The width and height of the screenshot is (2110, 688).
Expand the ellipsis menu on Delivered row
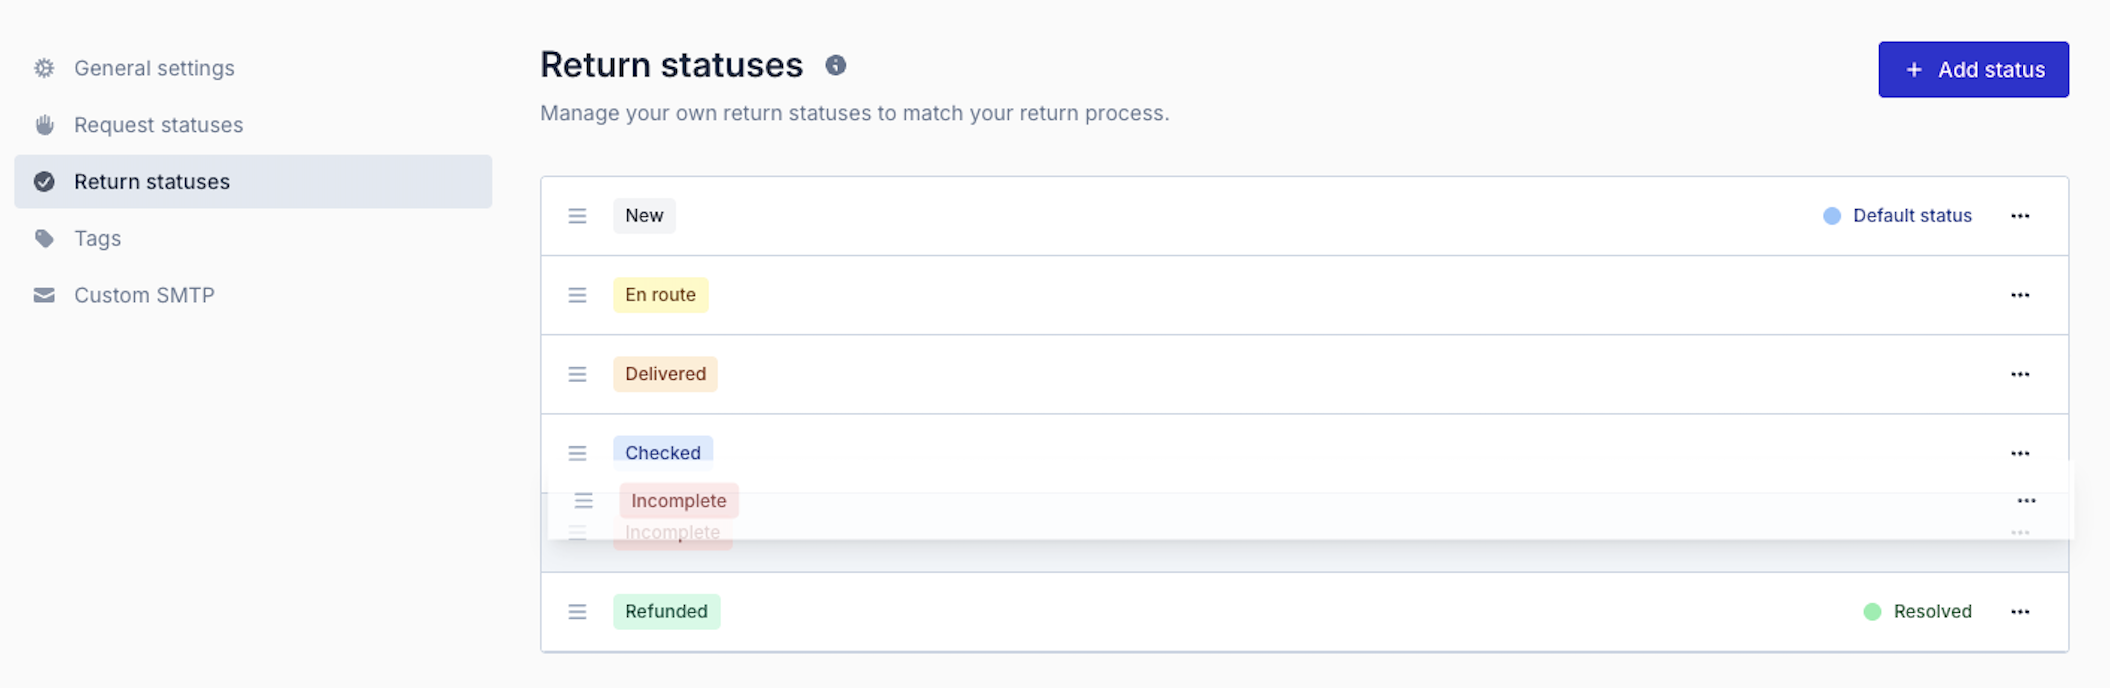coord(2020,374)
